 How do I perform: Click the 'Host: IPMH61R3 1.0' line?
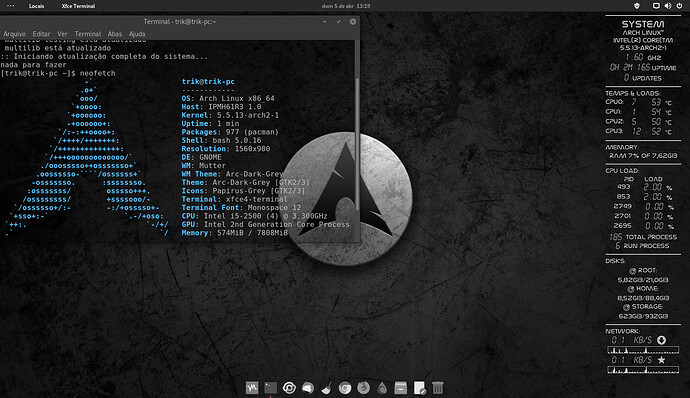click(x=221, y=107)
